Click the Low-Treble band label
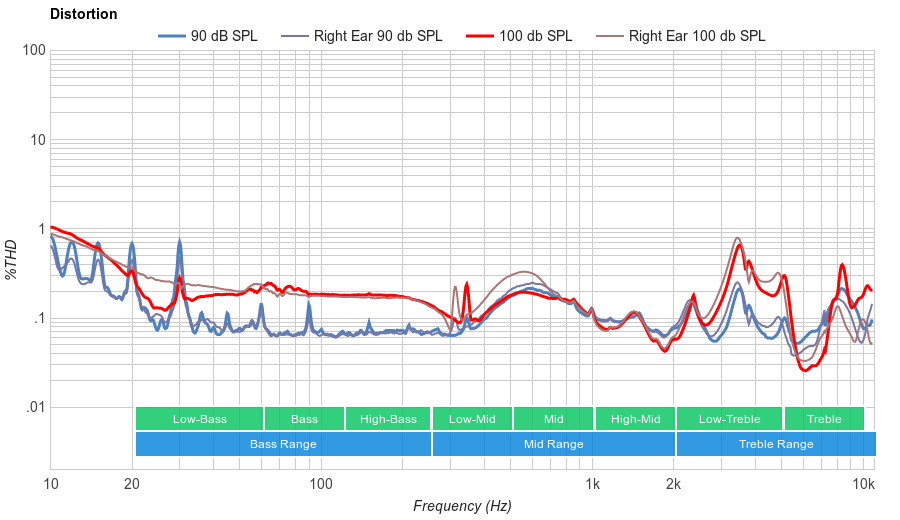This screenshot has width=900, height=520. click(x=729, y=419)
